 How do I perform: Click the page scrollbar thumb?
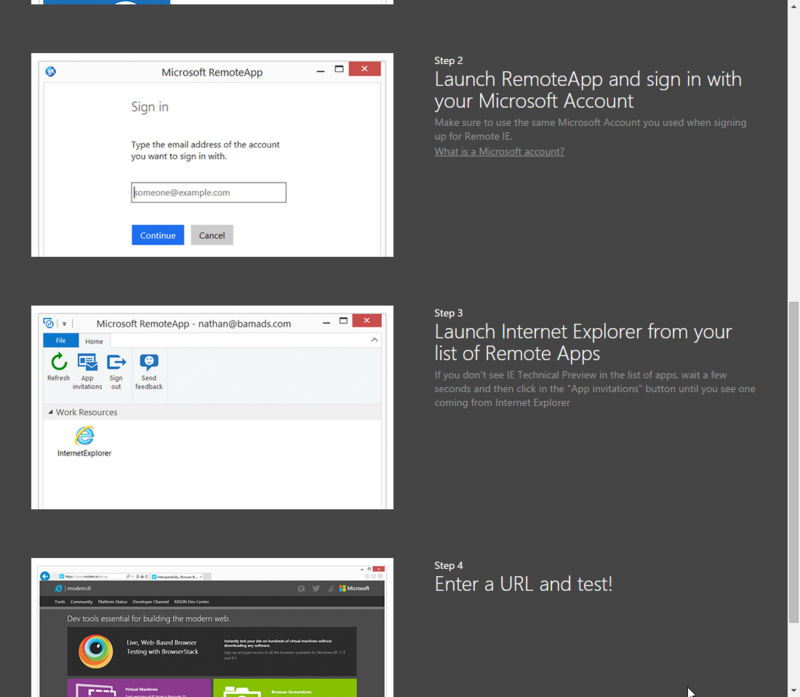(793, 462)
